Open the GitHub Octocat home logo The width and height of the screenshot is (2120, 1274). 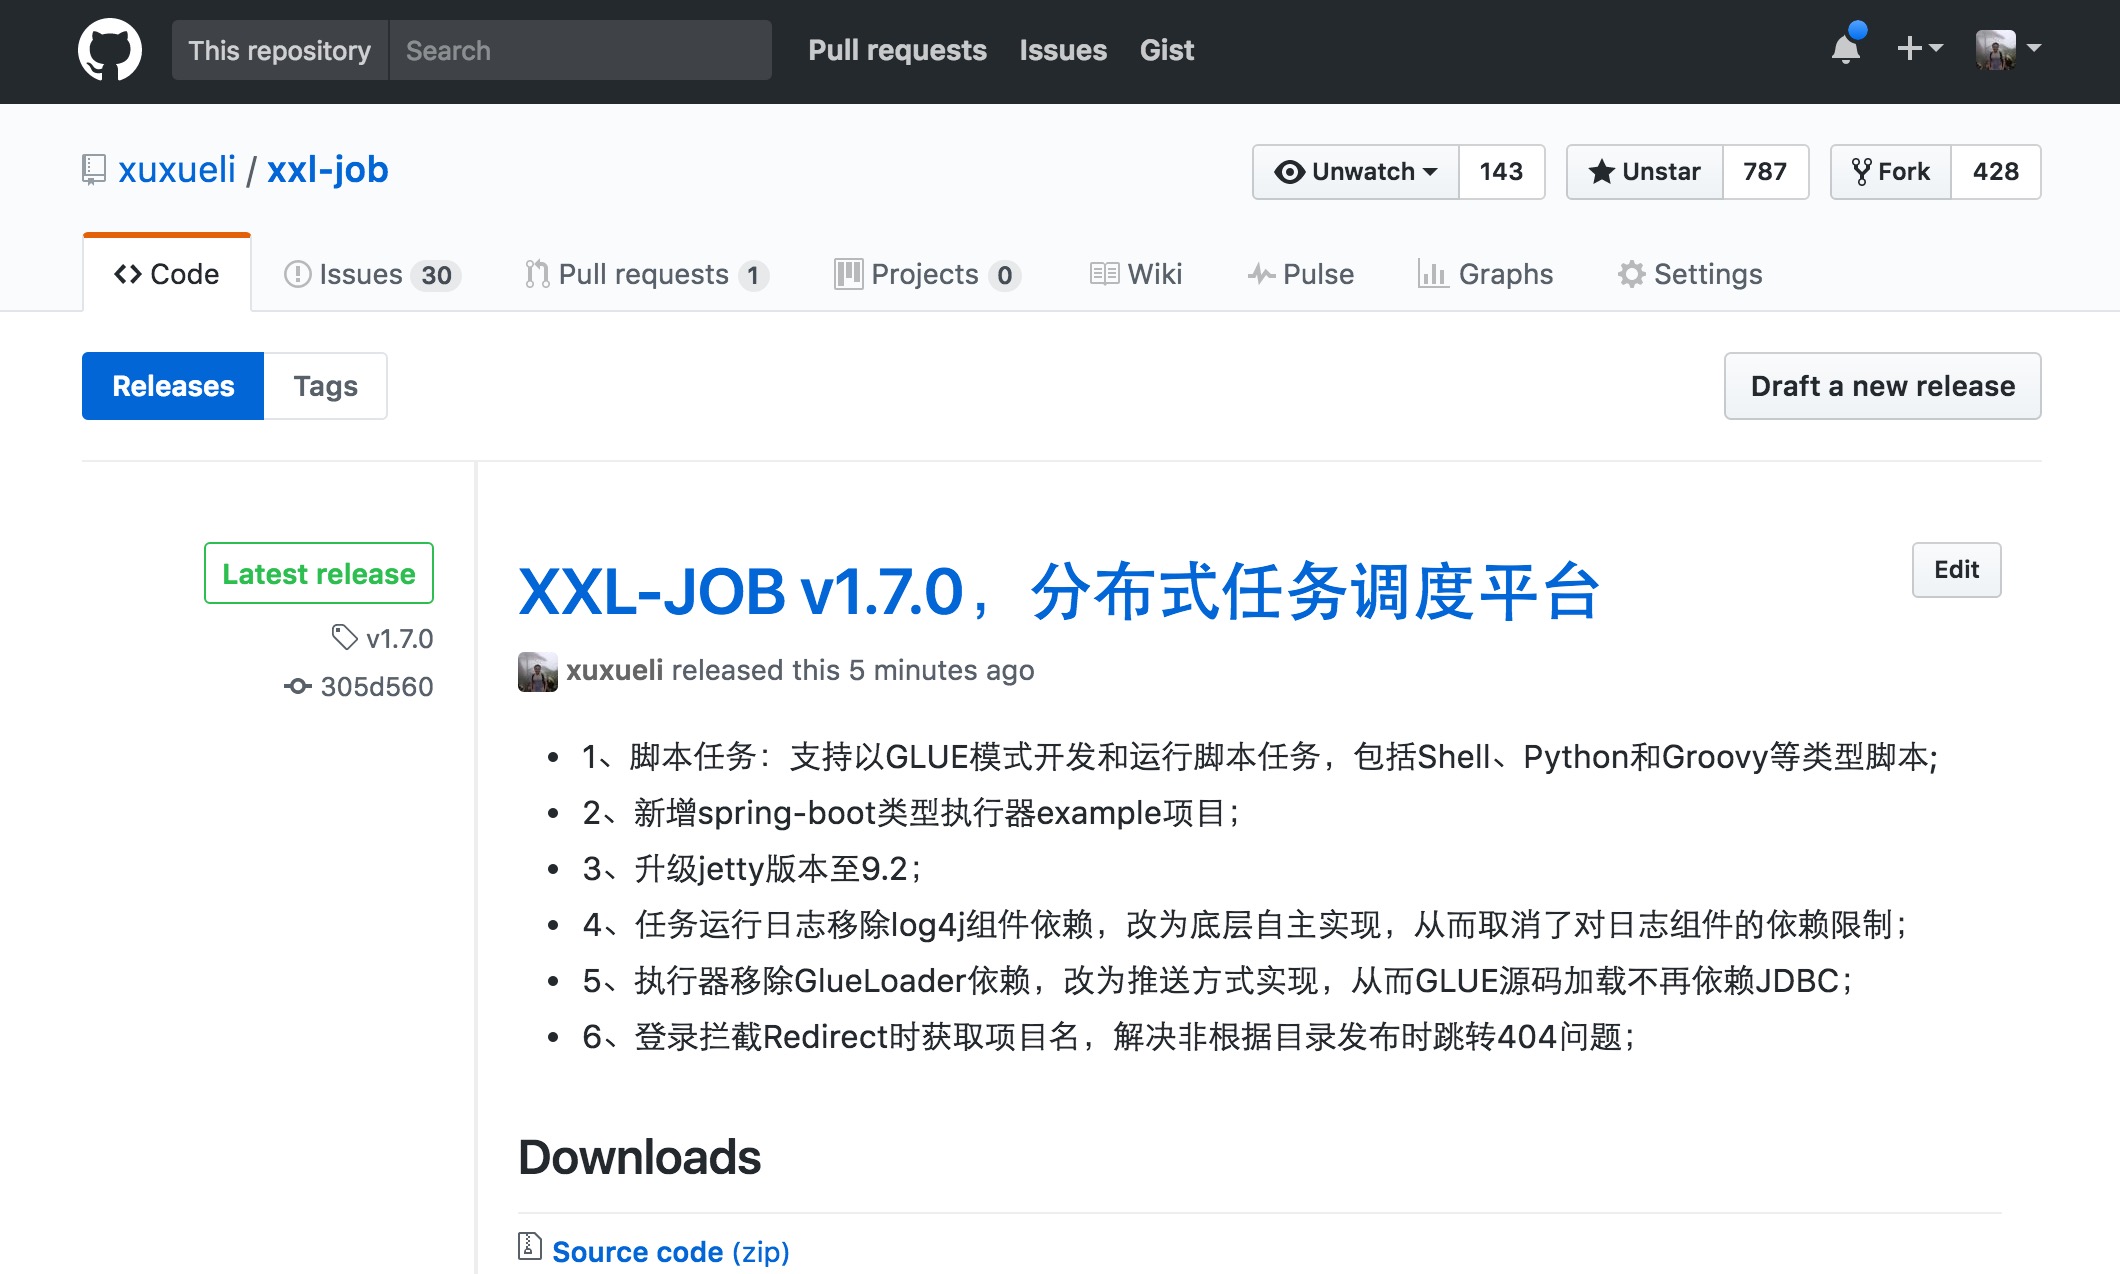pos(110,50)
